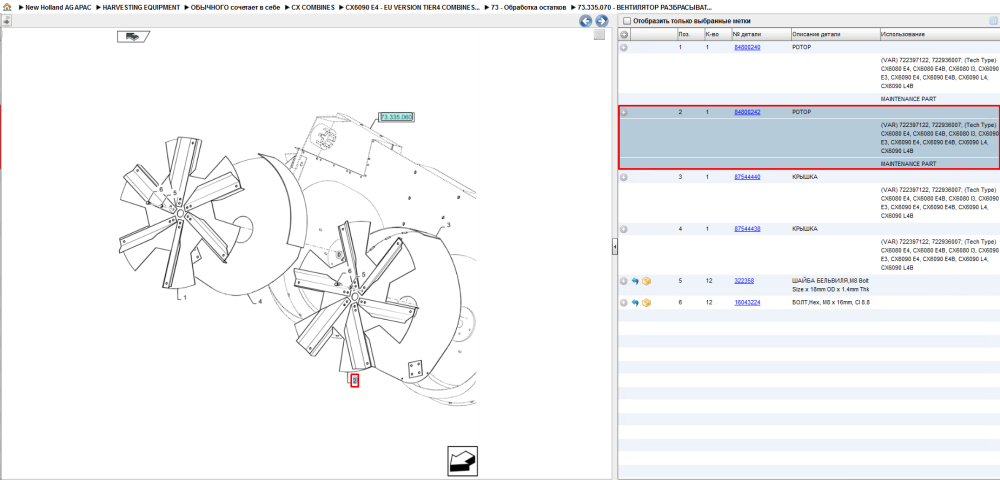Click the small square button above diagram corner
The height and width of the screenshot is (480, 1000).
[x=599, y=35]
